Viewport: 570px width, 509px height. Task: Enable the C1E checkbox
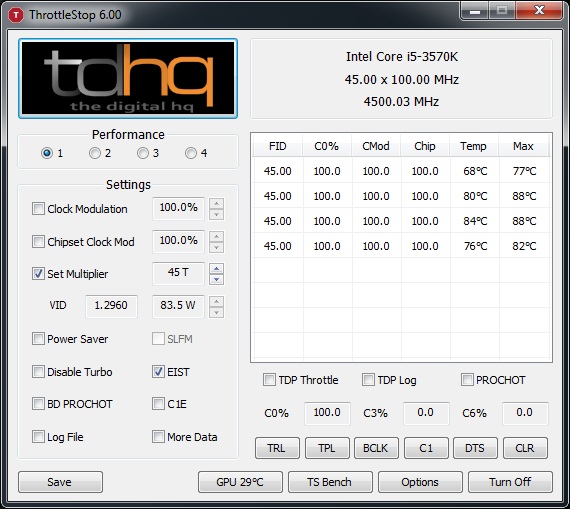(x=158, y=404)
